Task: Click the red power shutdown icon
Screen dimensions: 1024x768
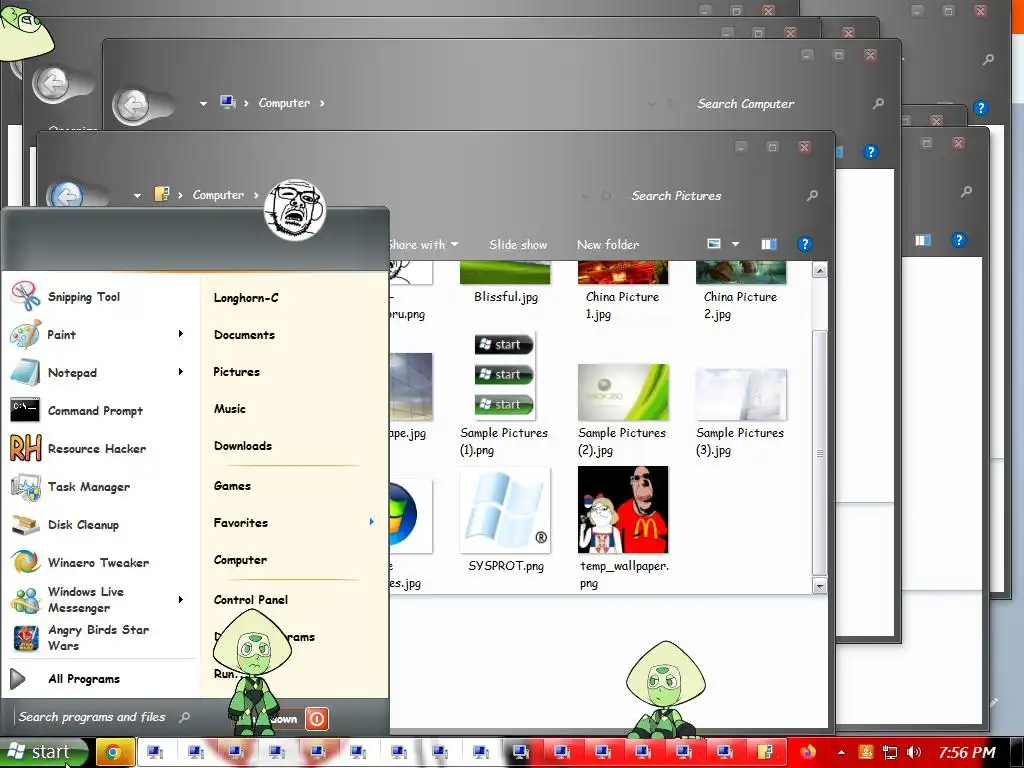Action: point(317,719)
